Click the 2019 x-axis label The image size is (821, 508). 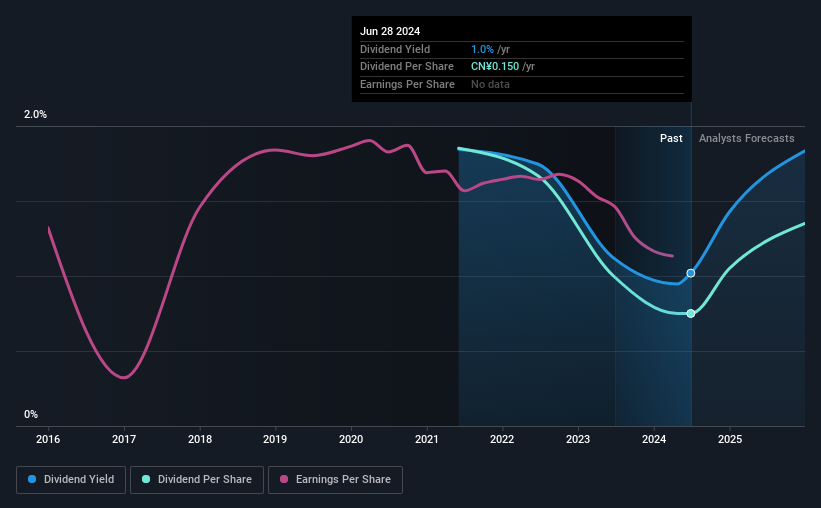(x=275, y=439)
